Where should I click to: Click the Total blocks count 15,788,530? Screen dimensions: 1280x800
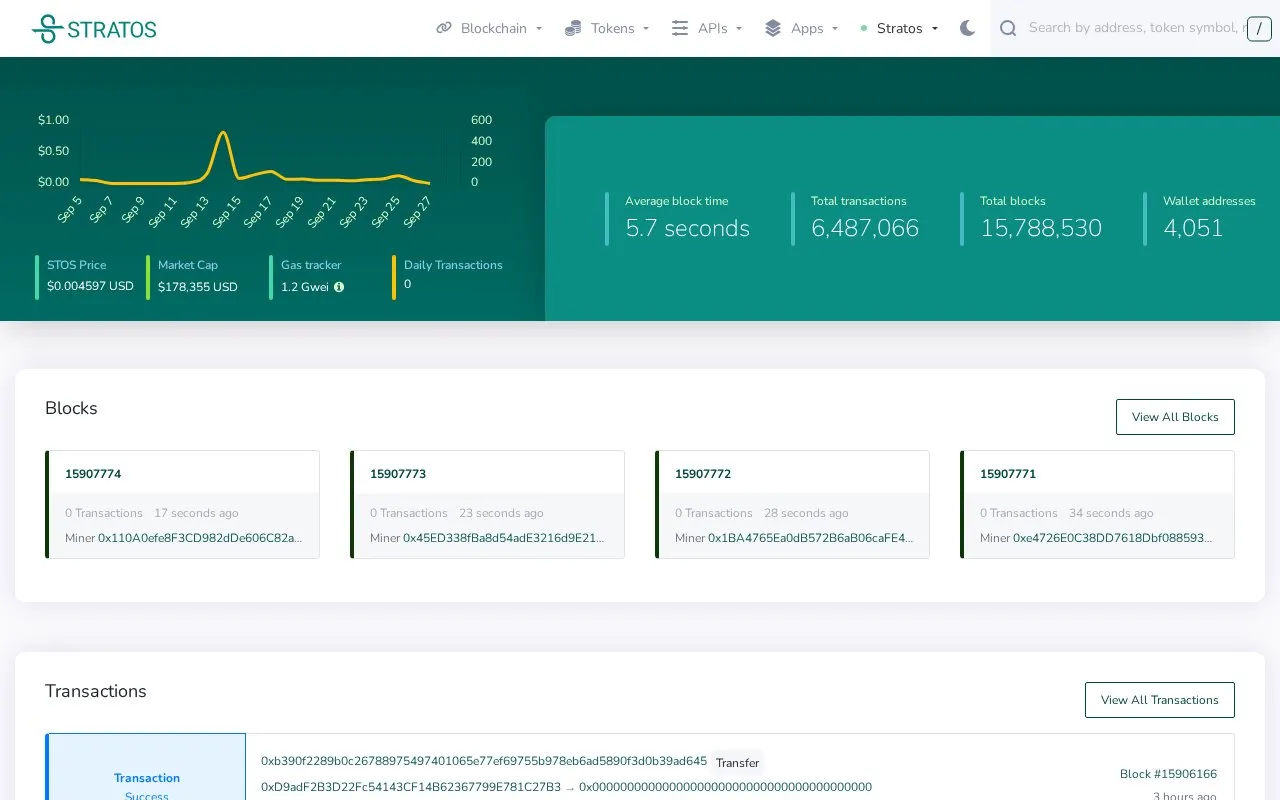point(1041,228)
